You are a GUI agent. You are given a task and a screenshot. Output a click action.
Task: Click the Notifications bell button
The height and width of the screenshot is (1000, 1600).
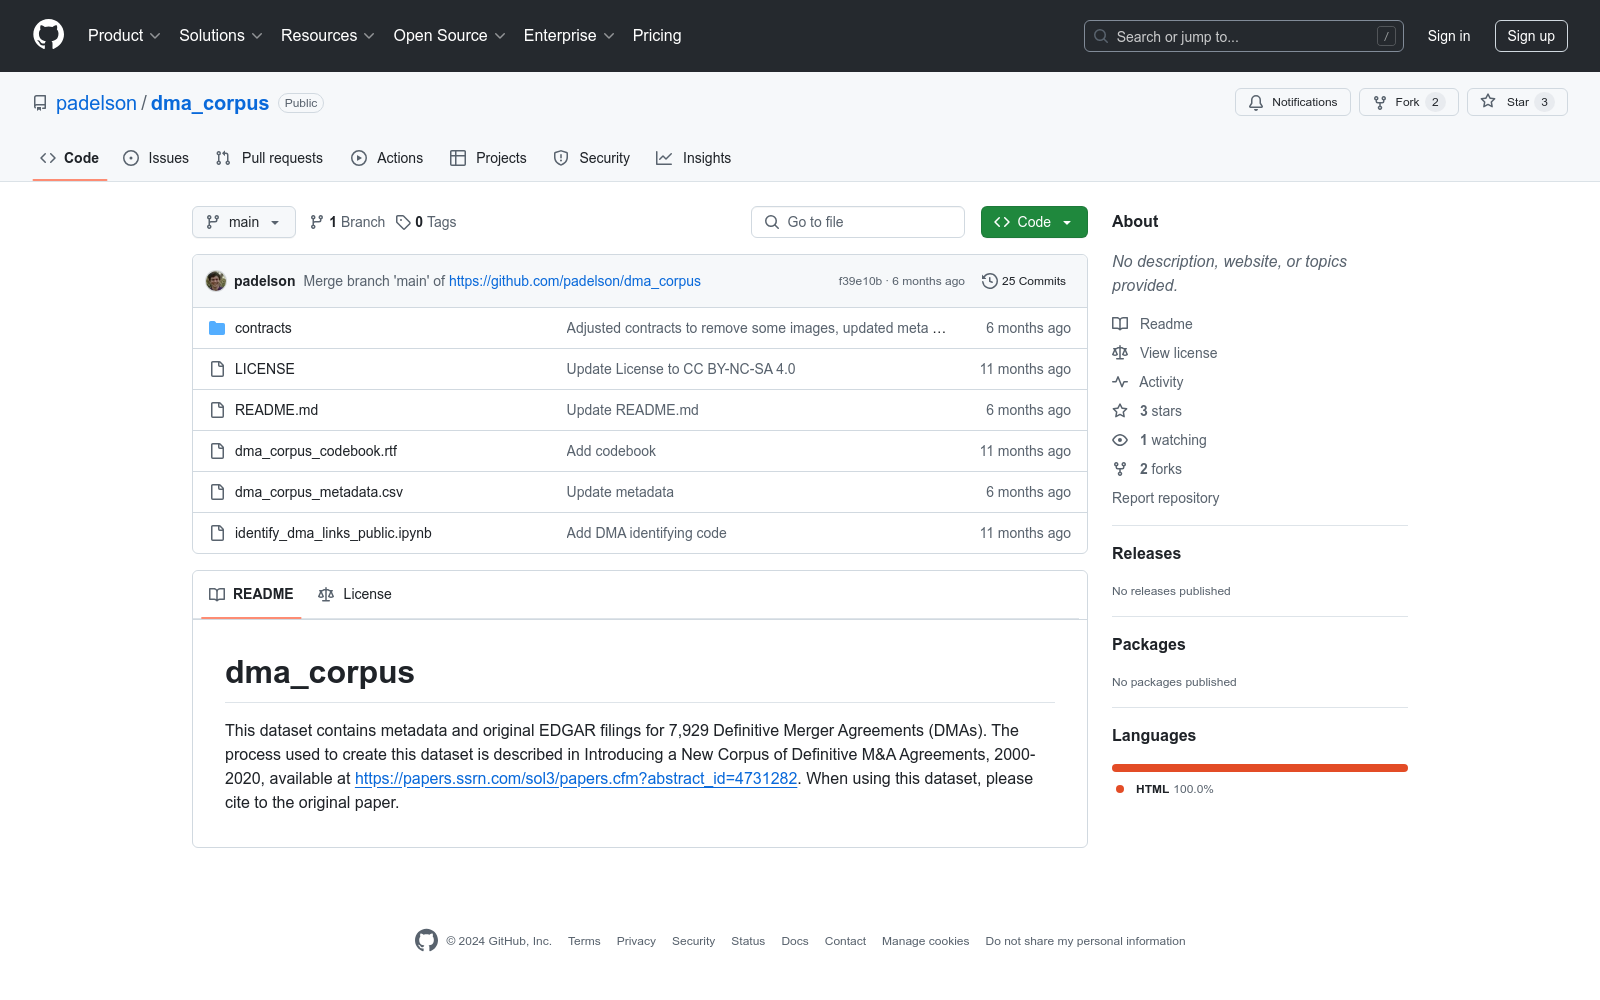pyautogui.click(x=1293, y=102)
